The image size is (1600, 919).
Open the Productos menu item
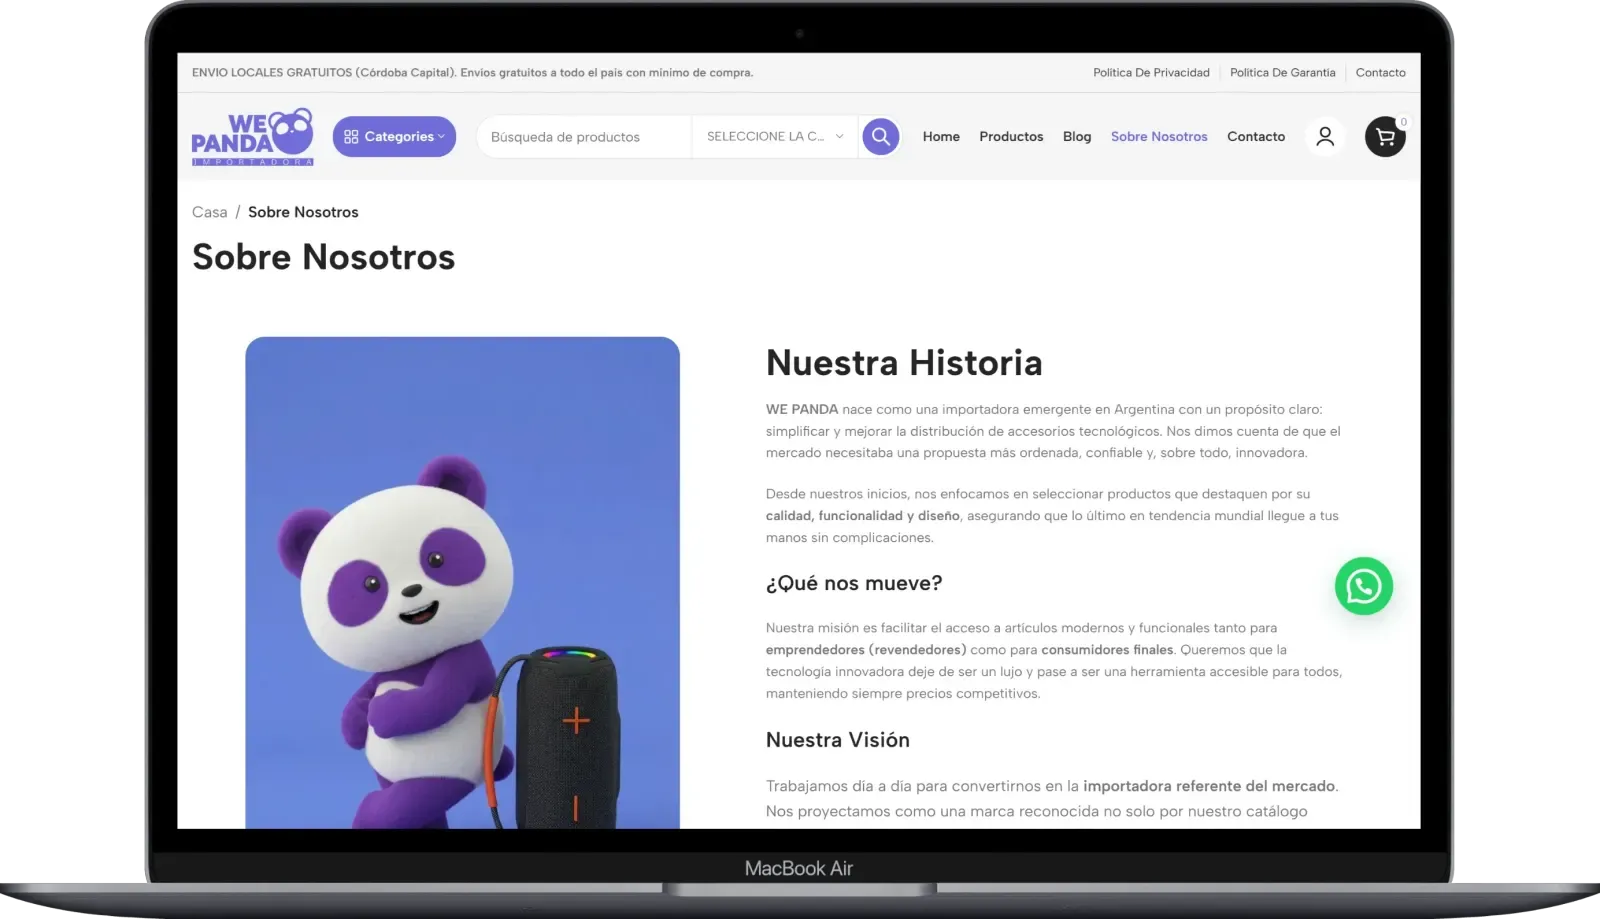(1011, 137)
